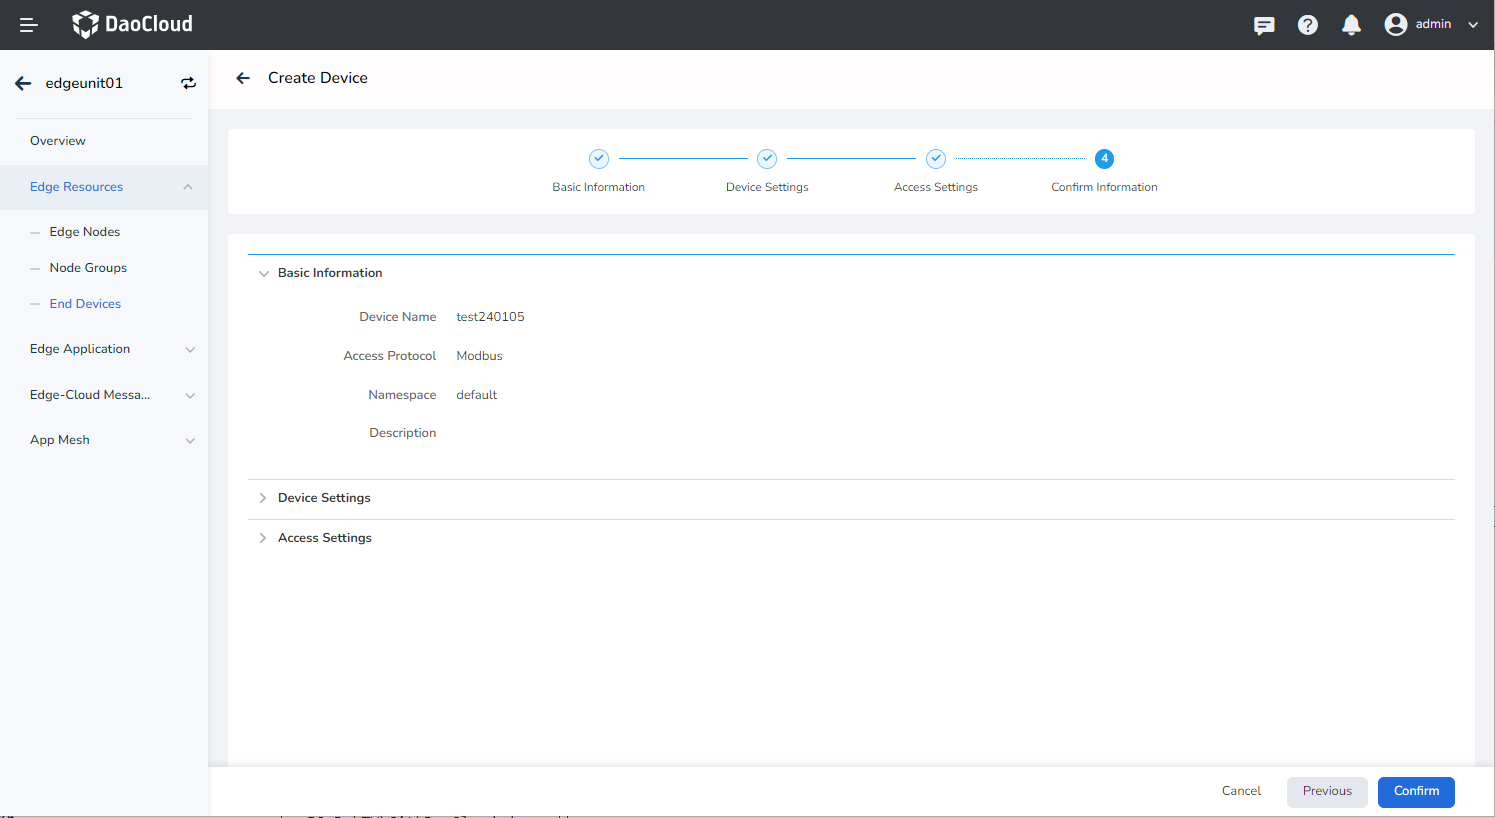Image resolution: width=1495 pixels, height=818 pixels.
Task: Open the notifications bell icon
Action: pos(1351,25)
